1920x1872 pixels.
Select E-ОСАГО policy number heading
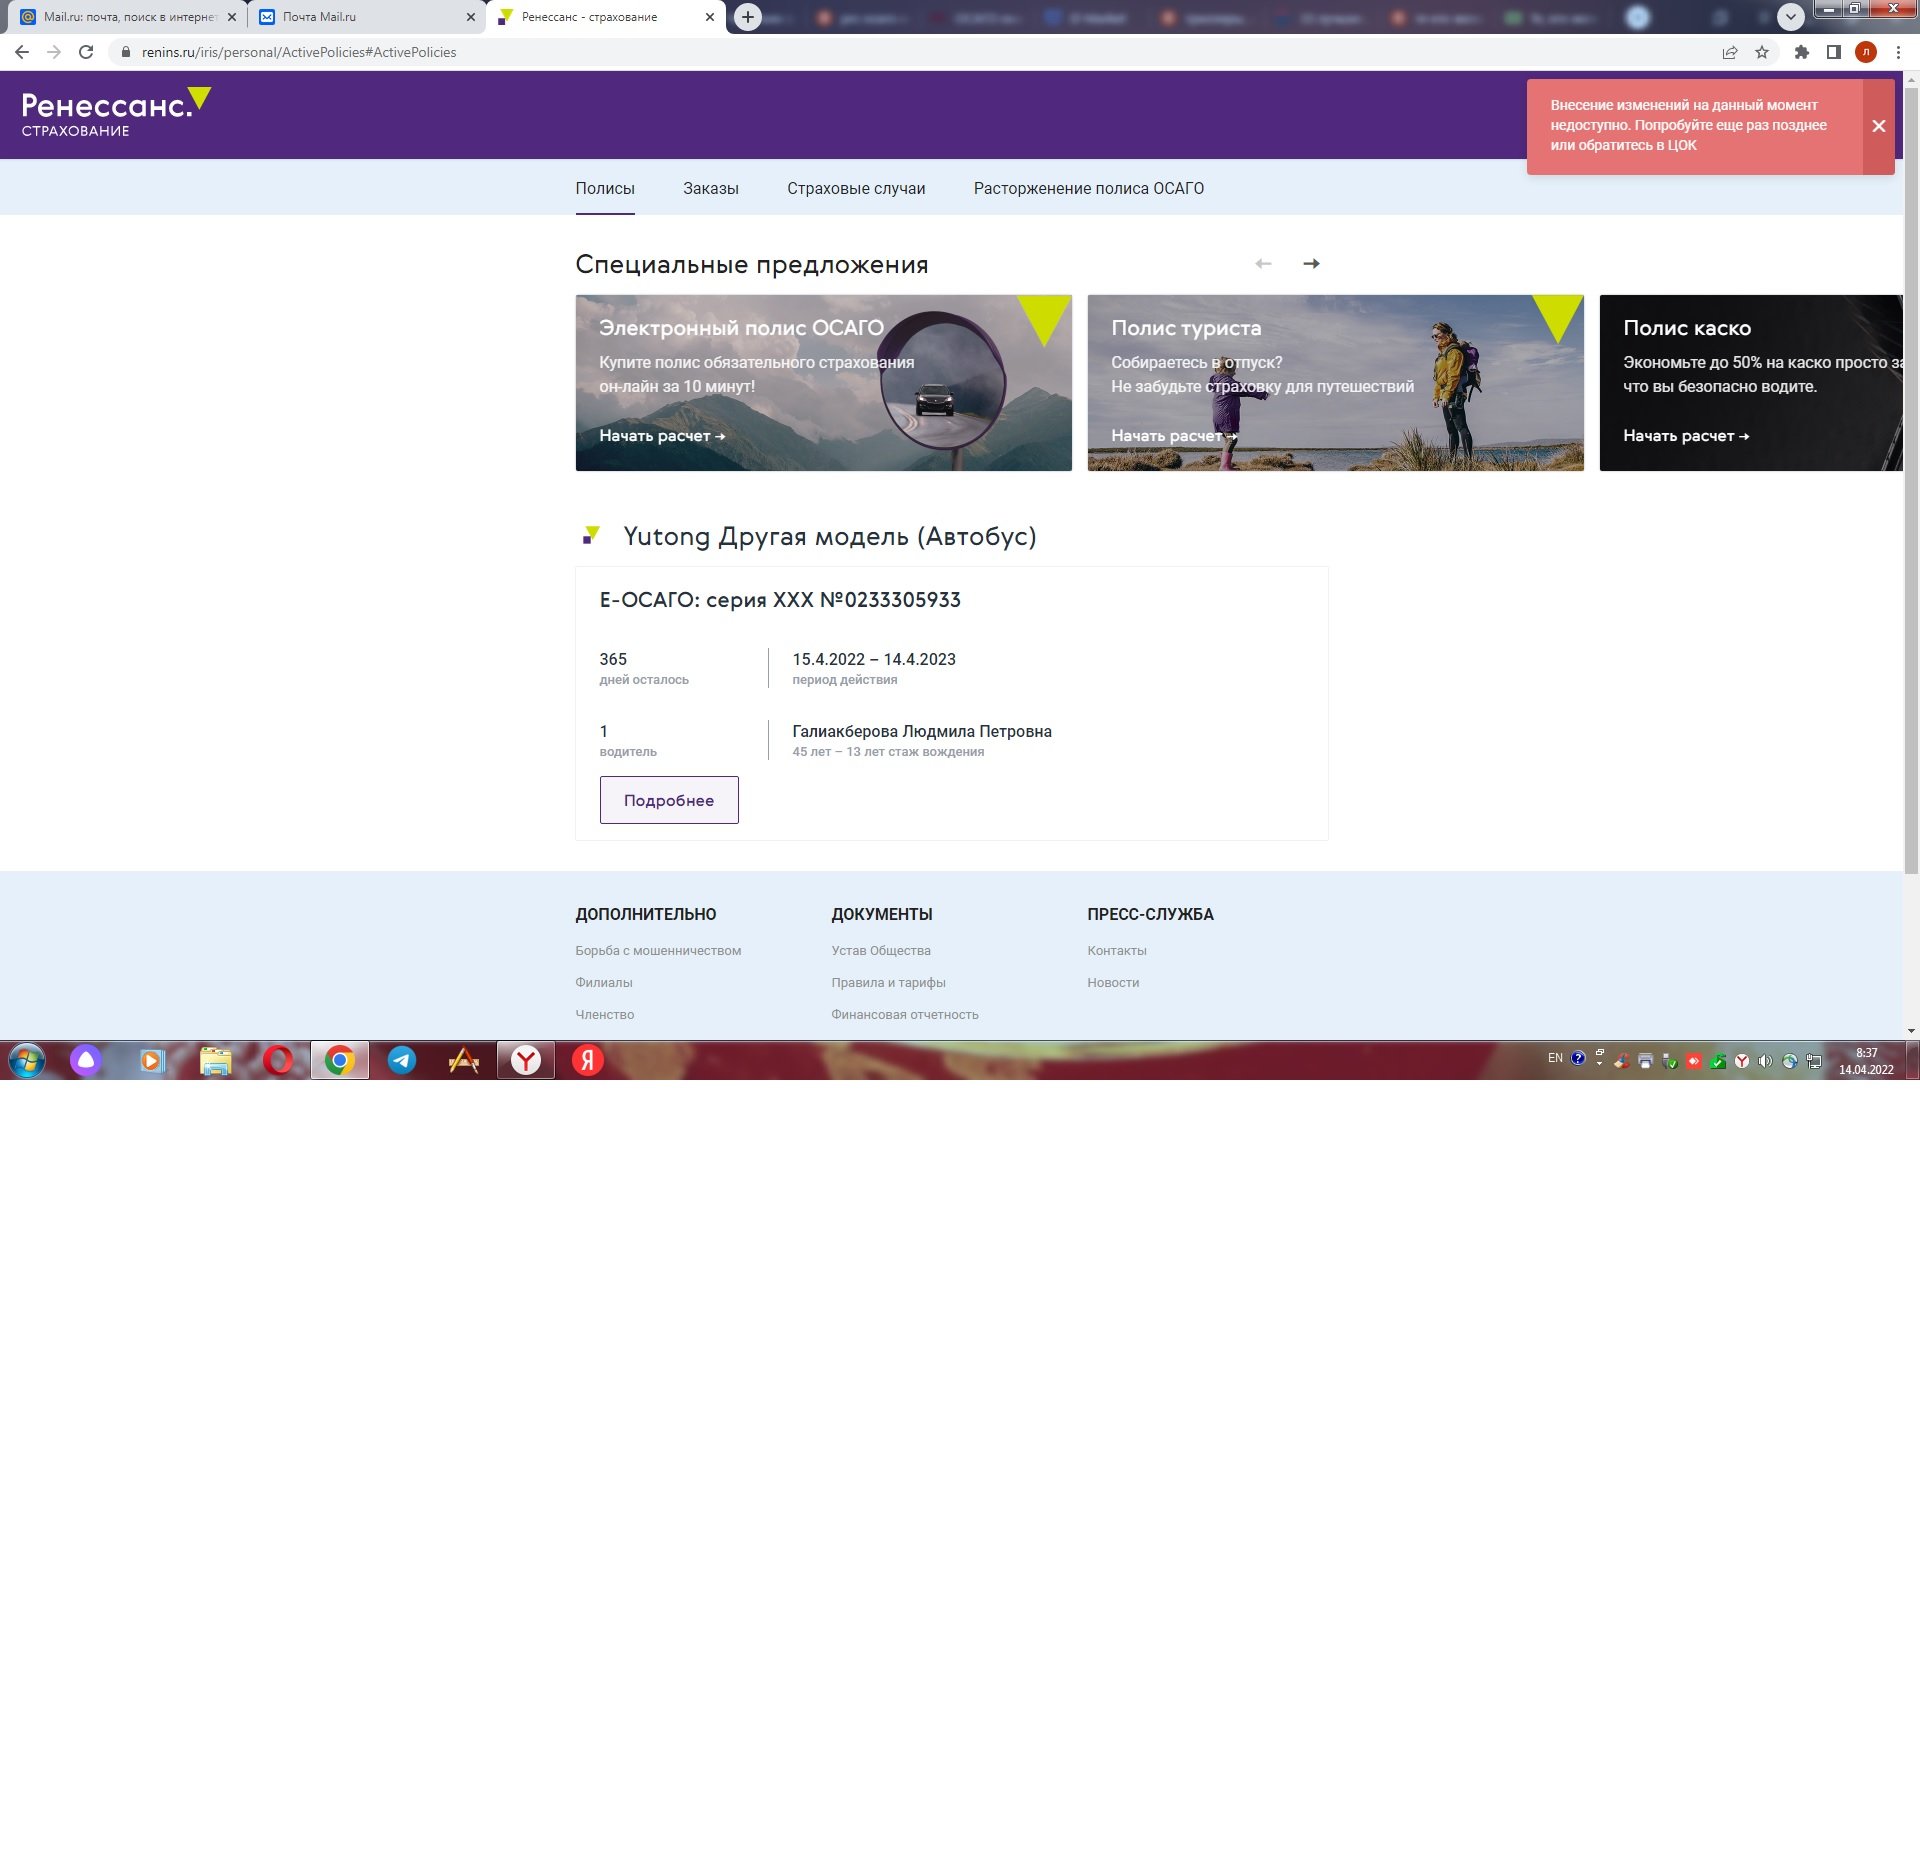point(780,600)
